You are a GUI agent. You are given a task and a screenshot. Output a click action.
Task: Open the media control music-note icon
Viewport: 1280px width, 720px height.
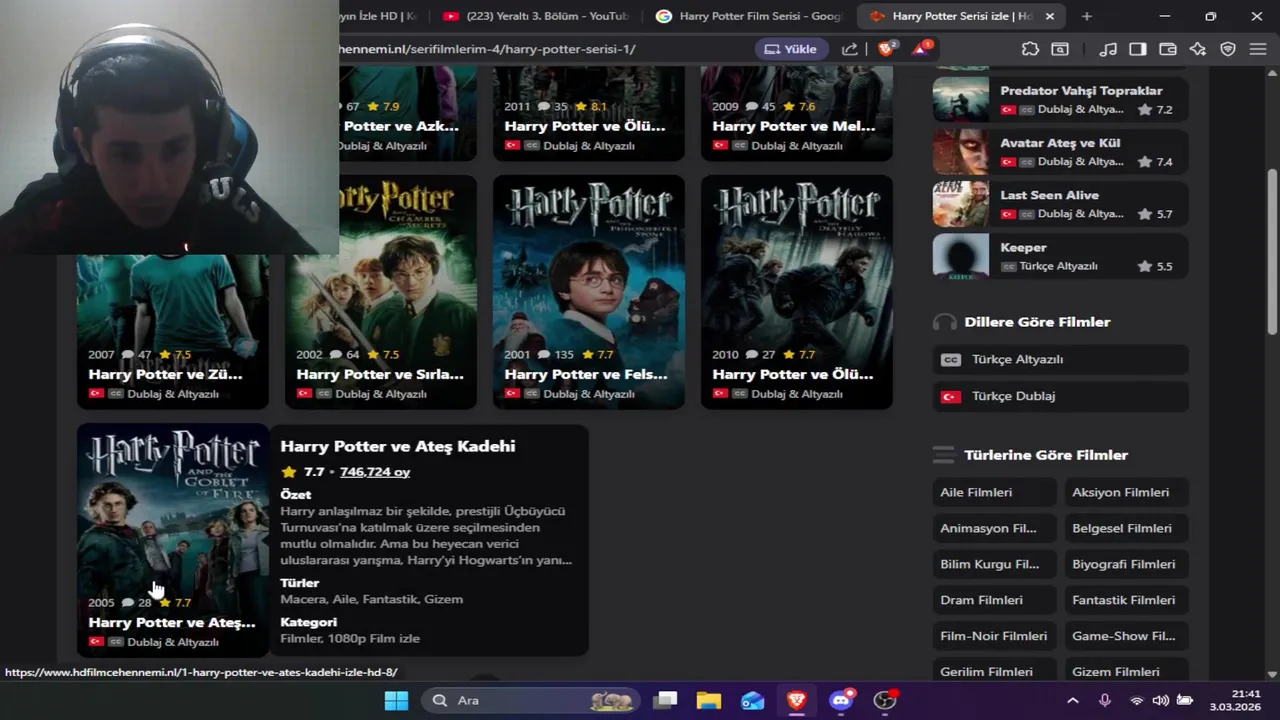click(x=1108, y=48)
